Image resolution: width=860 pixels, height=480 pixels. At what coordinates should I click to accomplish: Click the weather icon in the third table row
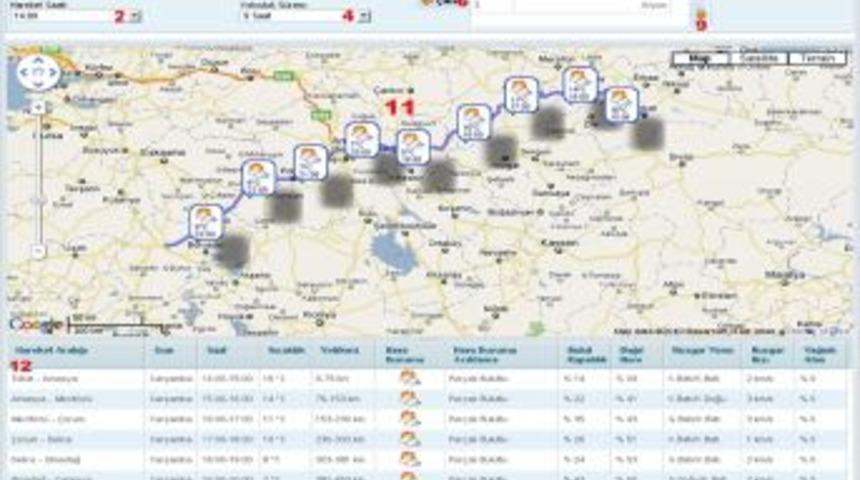point(409,418)
